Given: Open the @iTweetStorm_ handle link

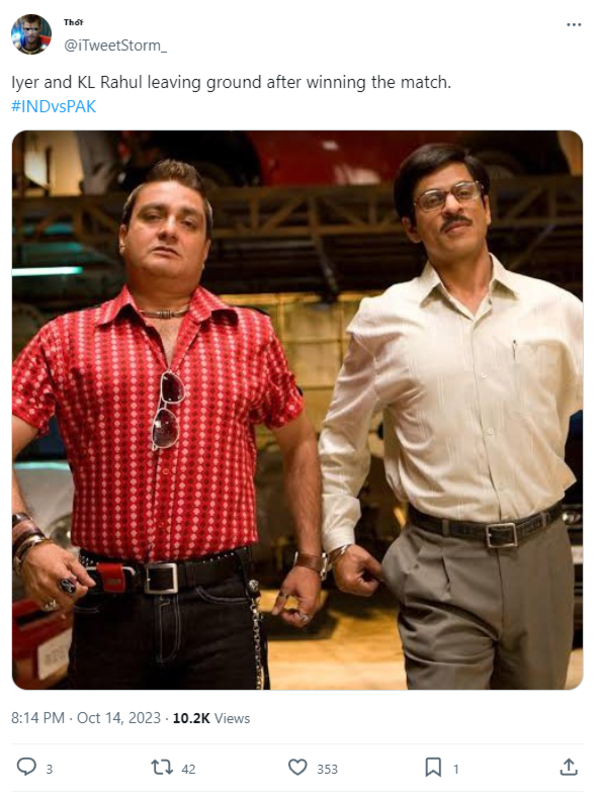Looking at the screenshot, I should [115, 46].
